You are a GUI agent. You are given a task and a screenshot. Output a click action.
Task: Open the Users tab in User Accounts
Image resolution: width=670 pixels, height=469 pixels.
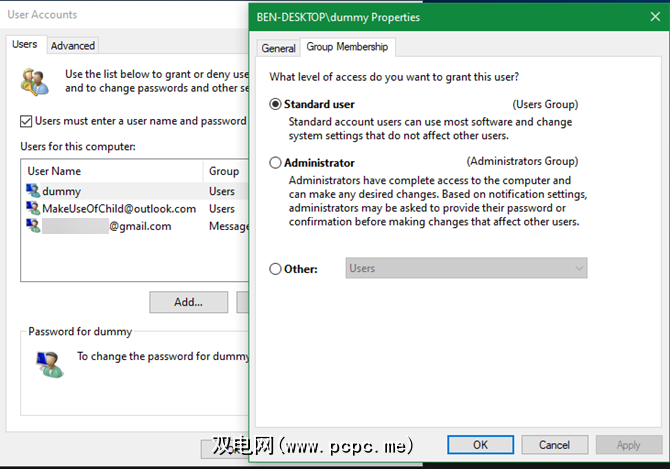pos(25,44)
